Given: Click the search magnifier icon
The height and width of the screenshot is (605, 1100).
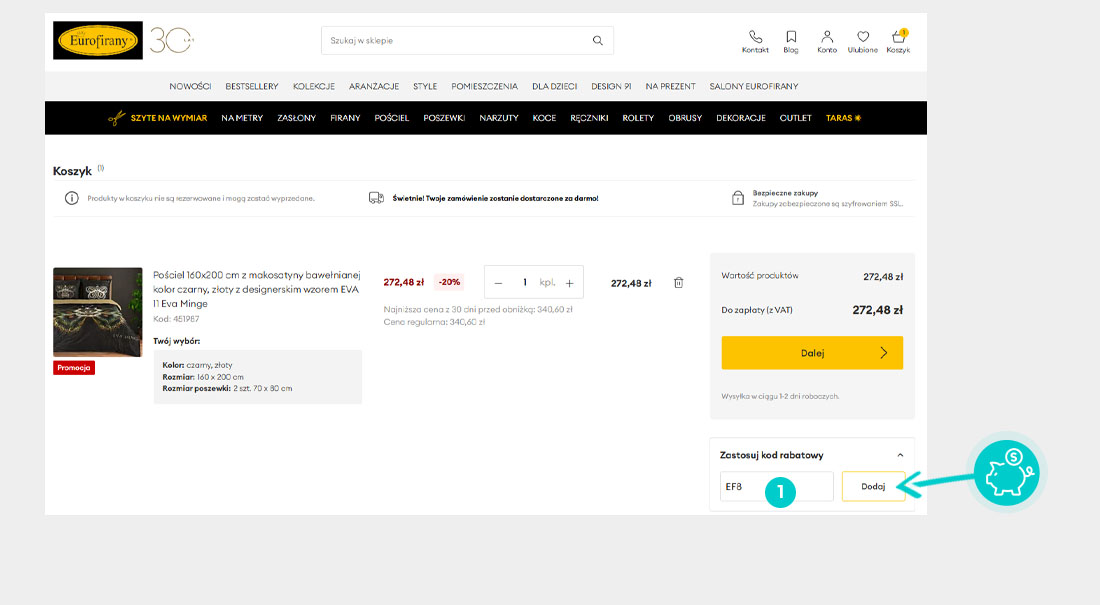Looking at the screenshot, I should [598, 41].
